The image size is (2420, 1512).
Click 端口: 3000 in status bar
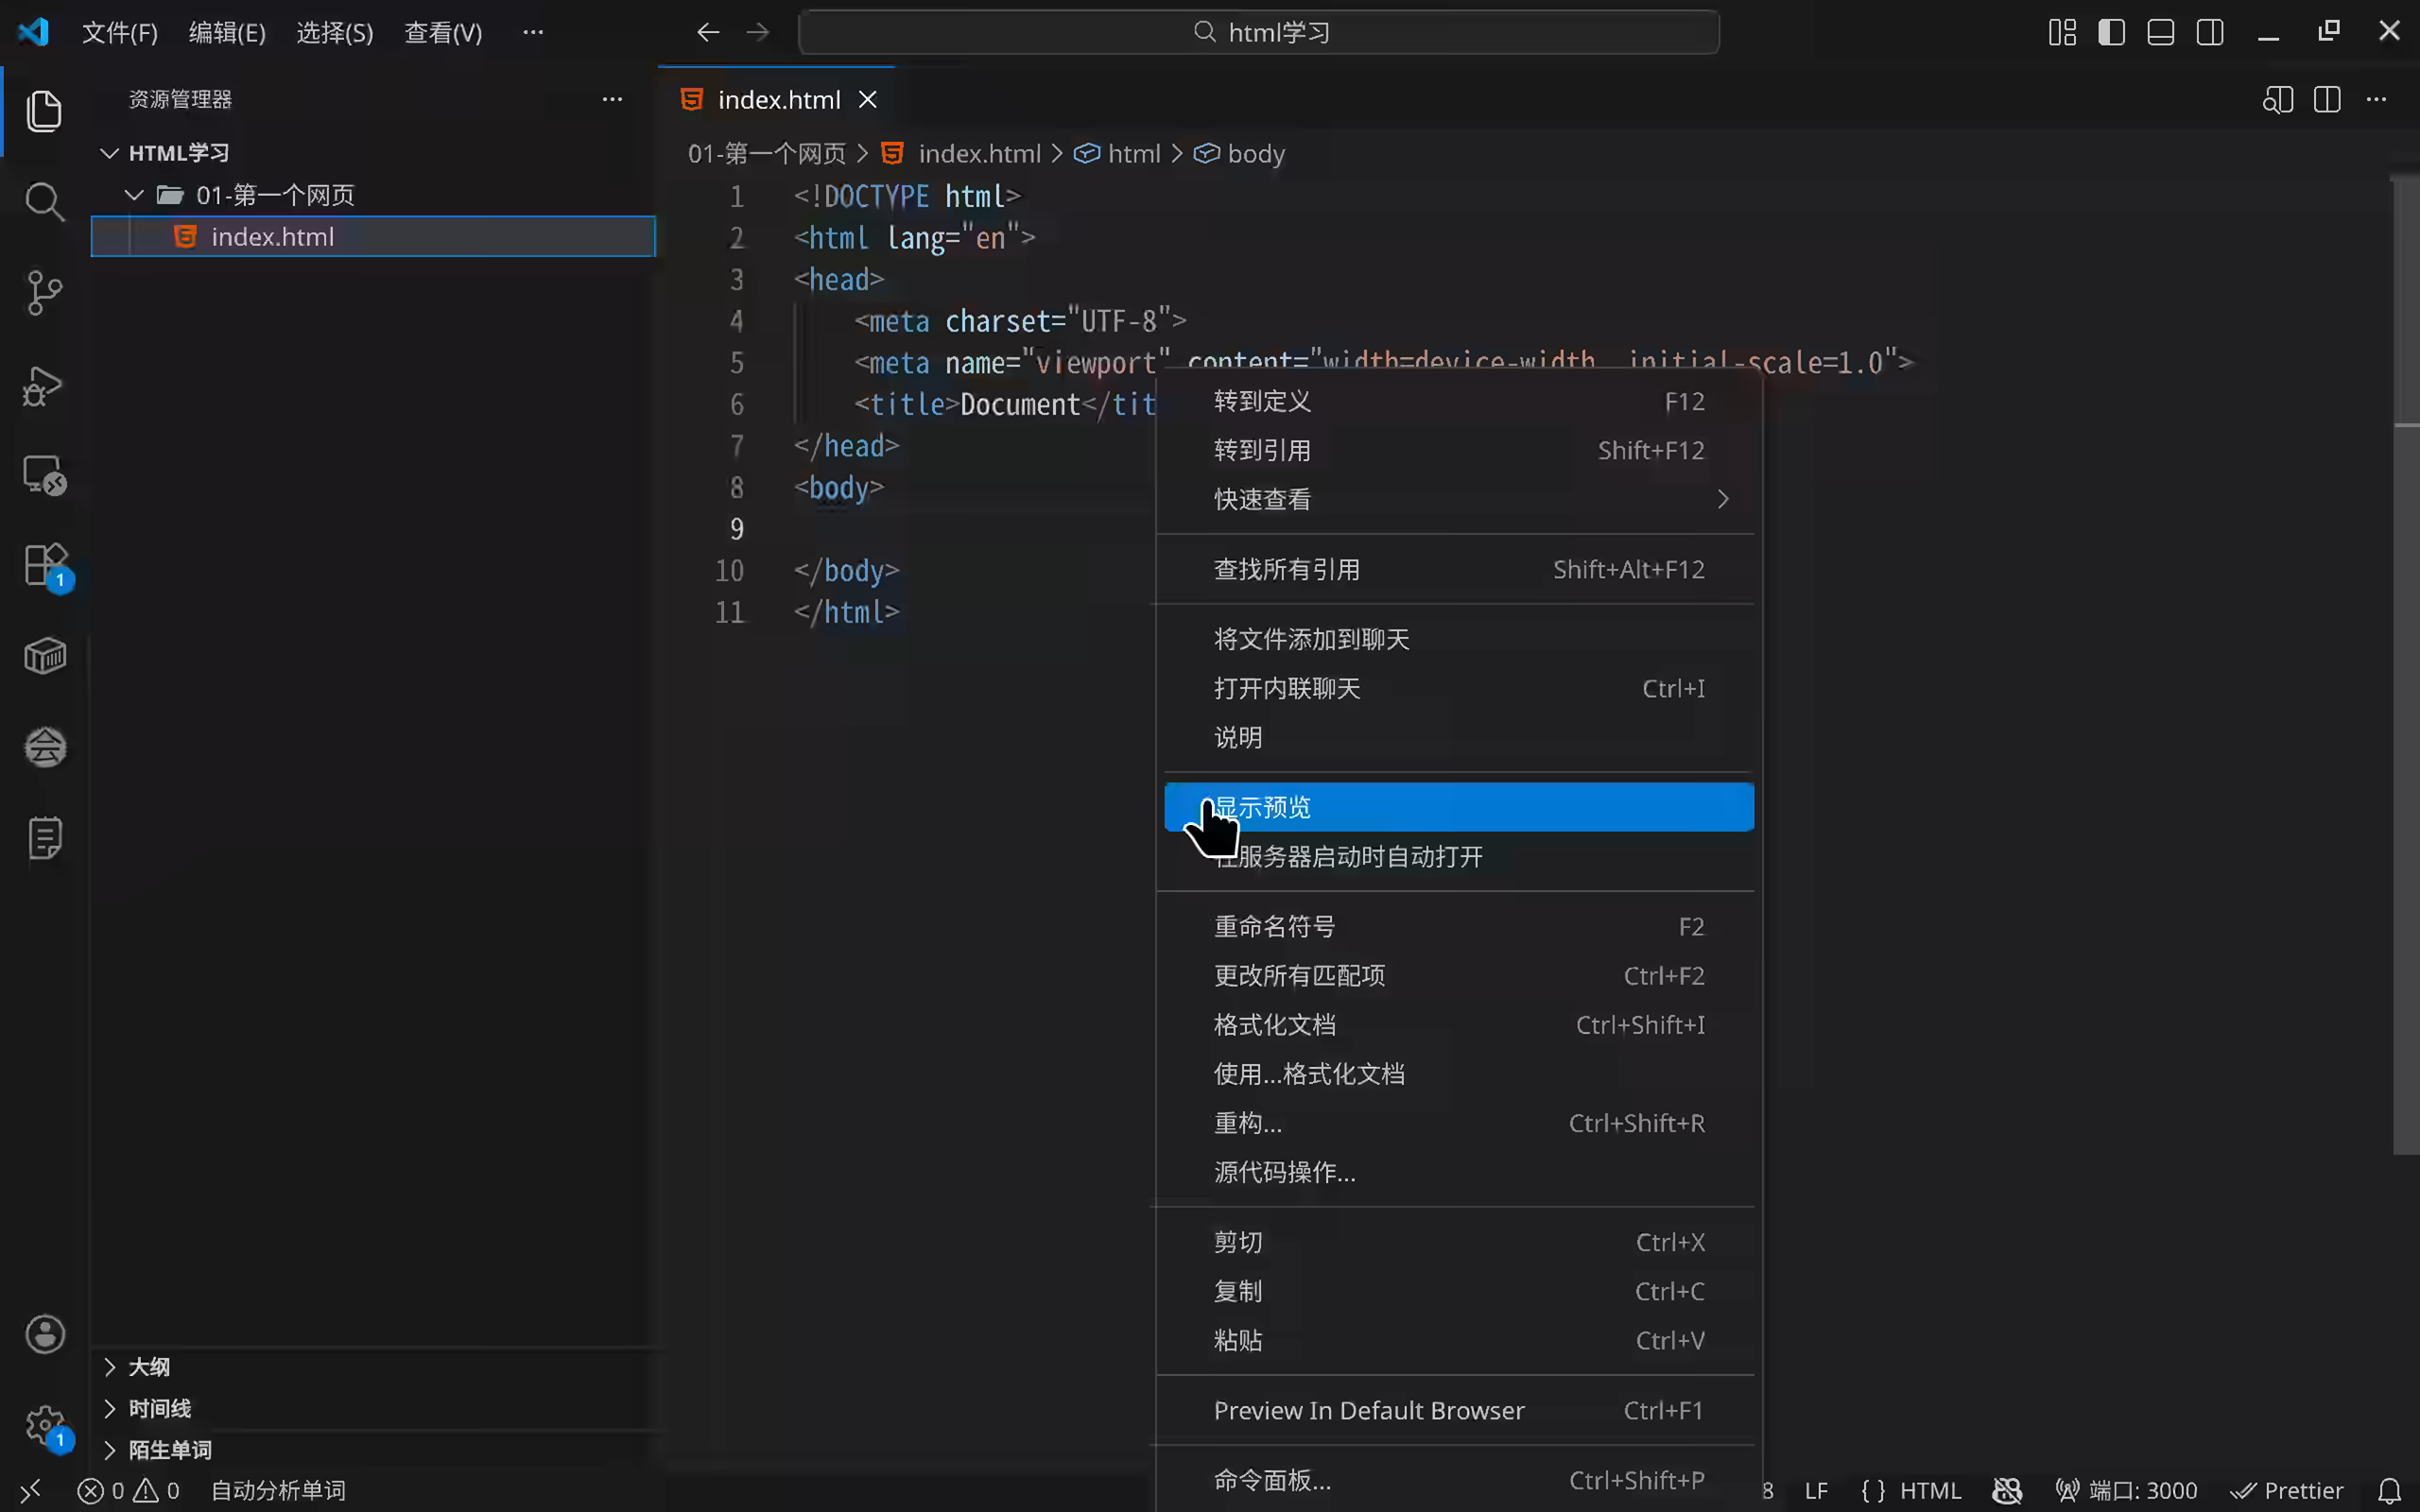2127,1490
